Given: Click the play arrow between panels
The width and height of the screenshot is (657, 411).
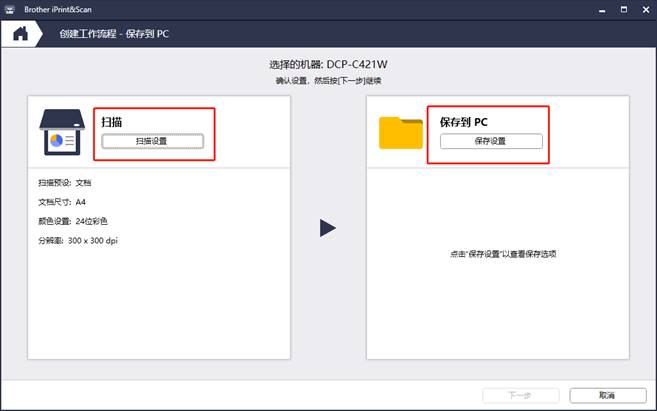Looking at the screenshot, I should 328,228.
